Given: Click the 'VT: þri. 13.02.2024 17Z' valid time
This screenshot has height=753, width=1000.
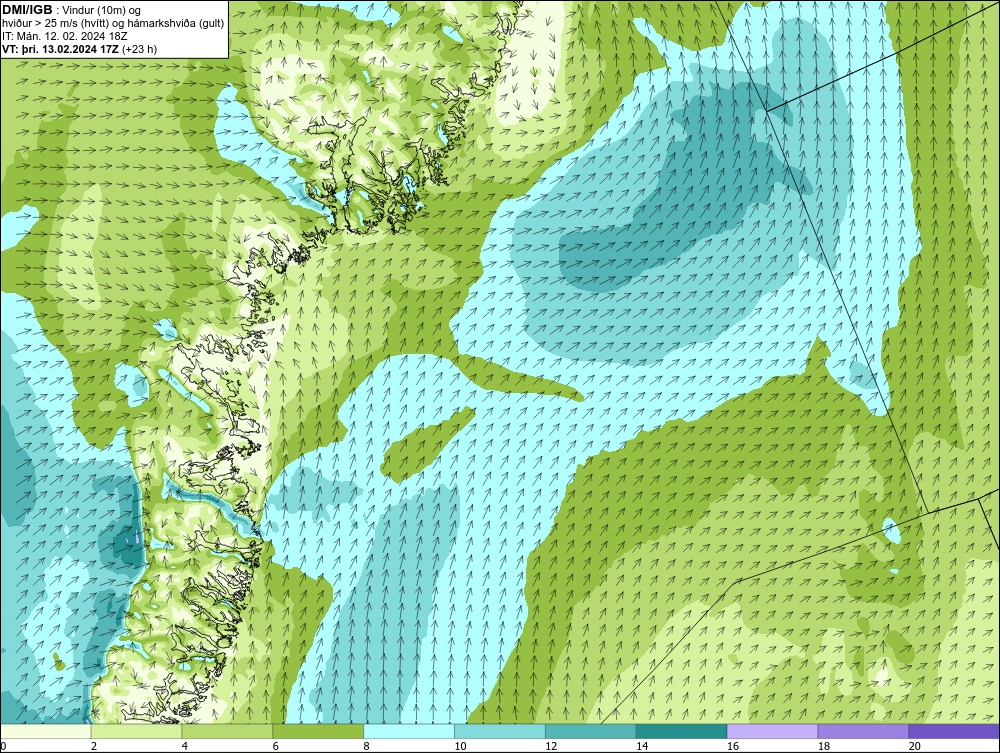Looking at the screenshot, I should coord(60,48).
